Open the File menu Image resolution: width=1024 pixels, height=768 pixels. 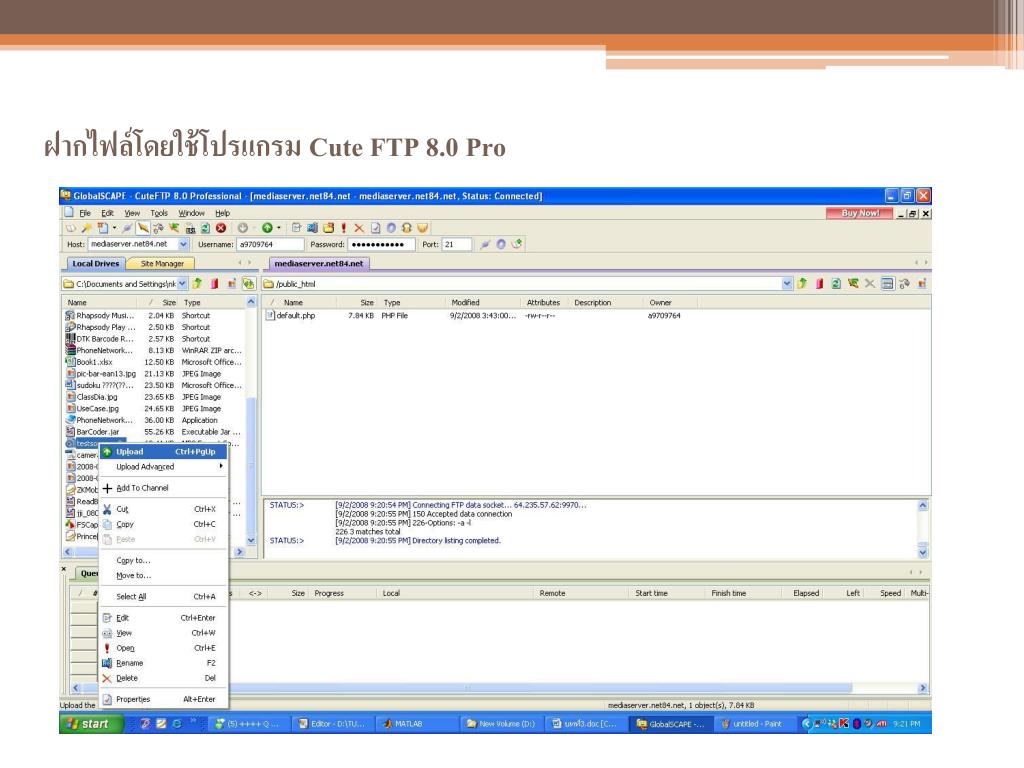click(85, 213)
